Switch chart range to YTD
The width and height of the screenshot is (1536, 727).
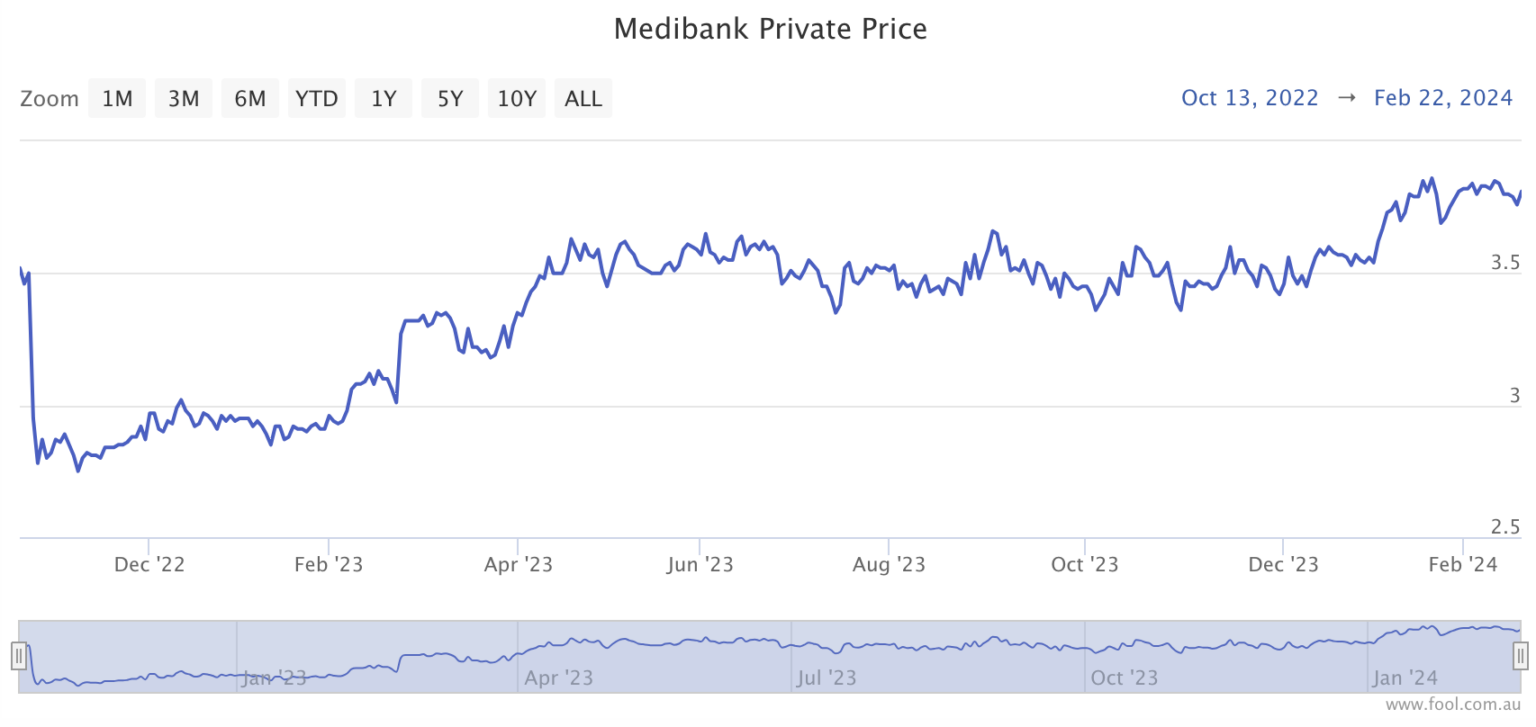[317, 99]
